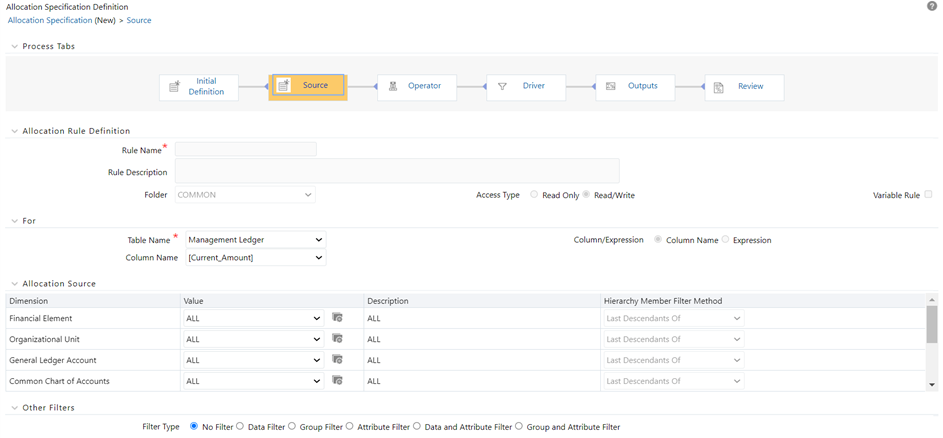Tick the Variable Rule checkbox
The width and height of the screenshot is (943, 438).
(929, 194)
